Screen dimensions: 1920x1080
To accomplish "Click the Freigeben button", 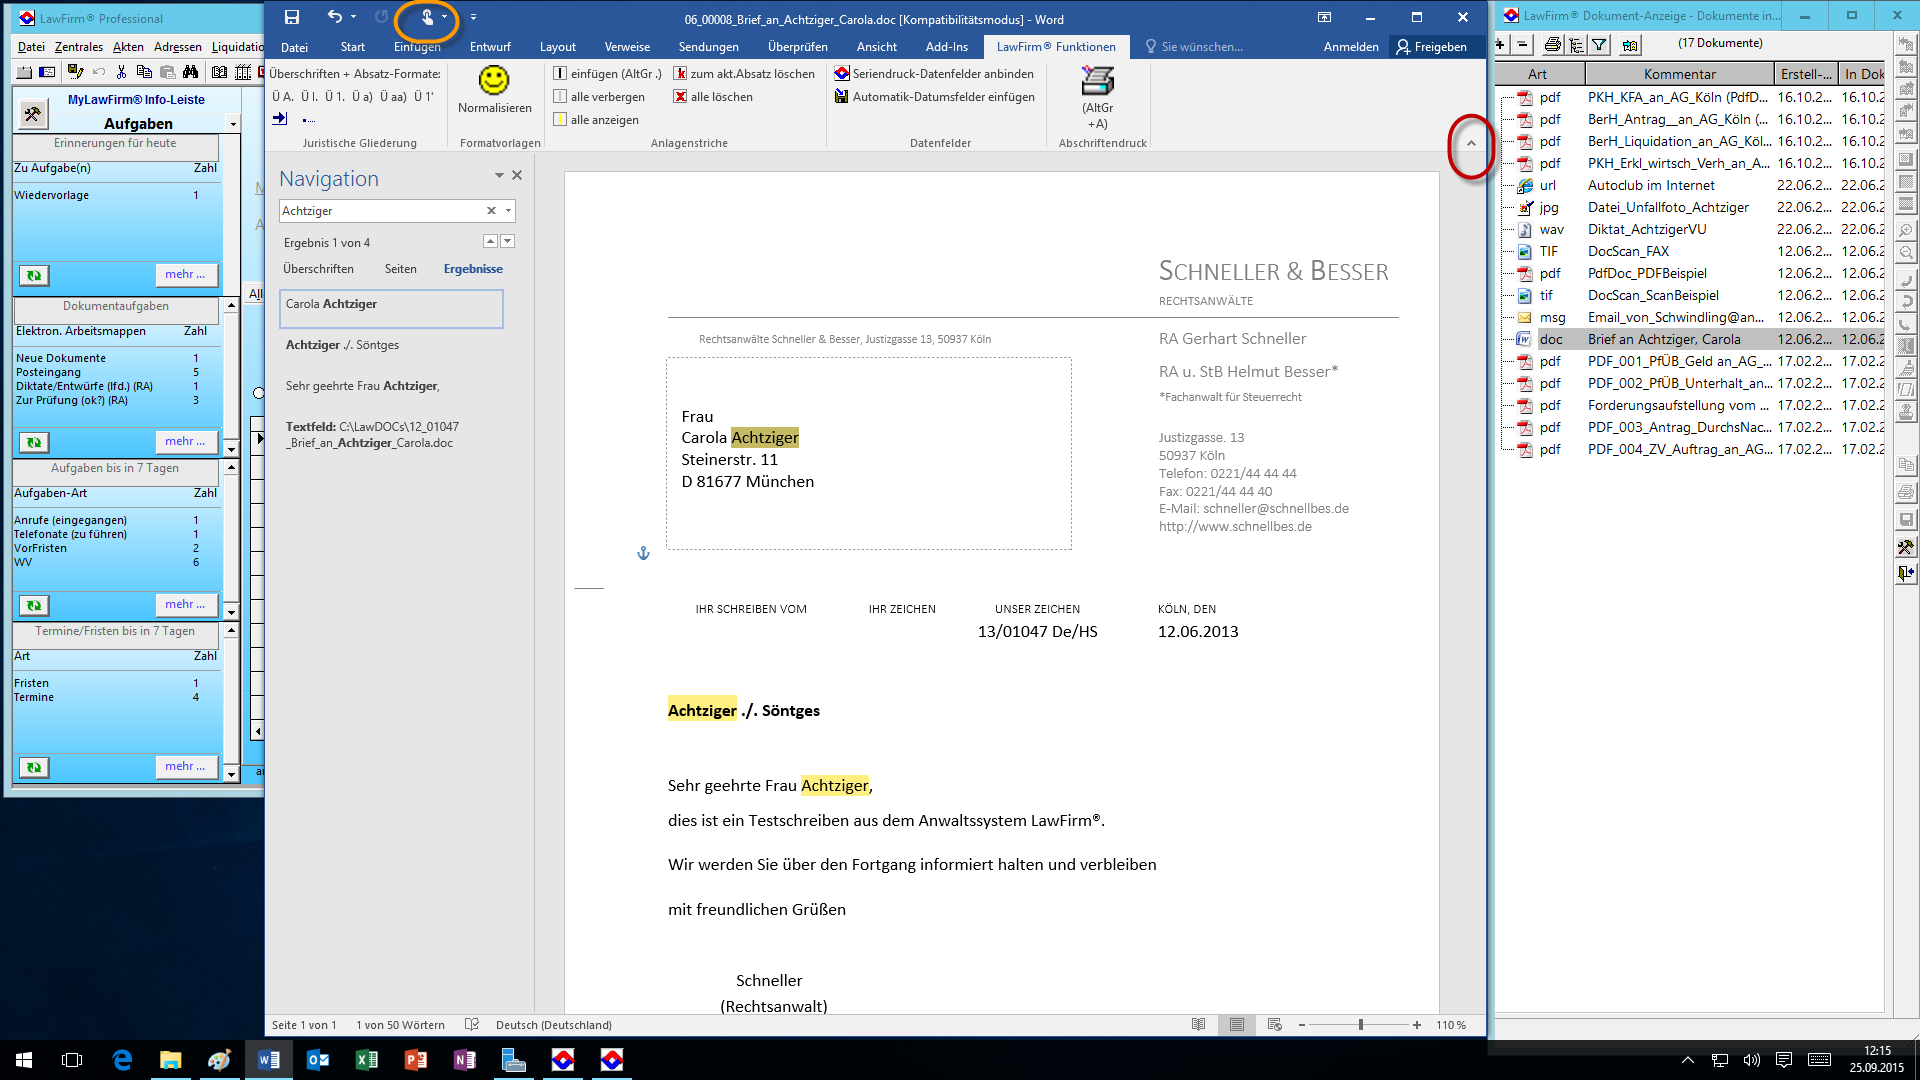I will [1432, 47].
